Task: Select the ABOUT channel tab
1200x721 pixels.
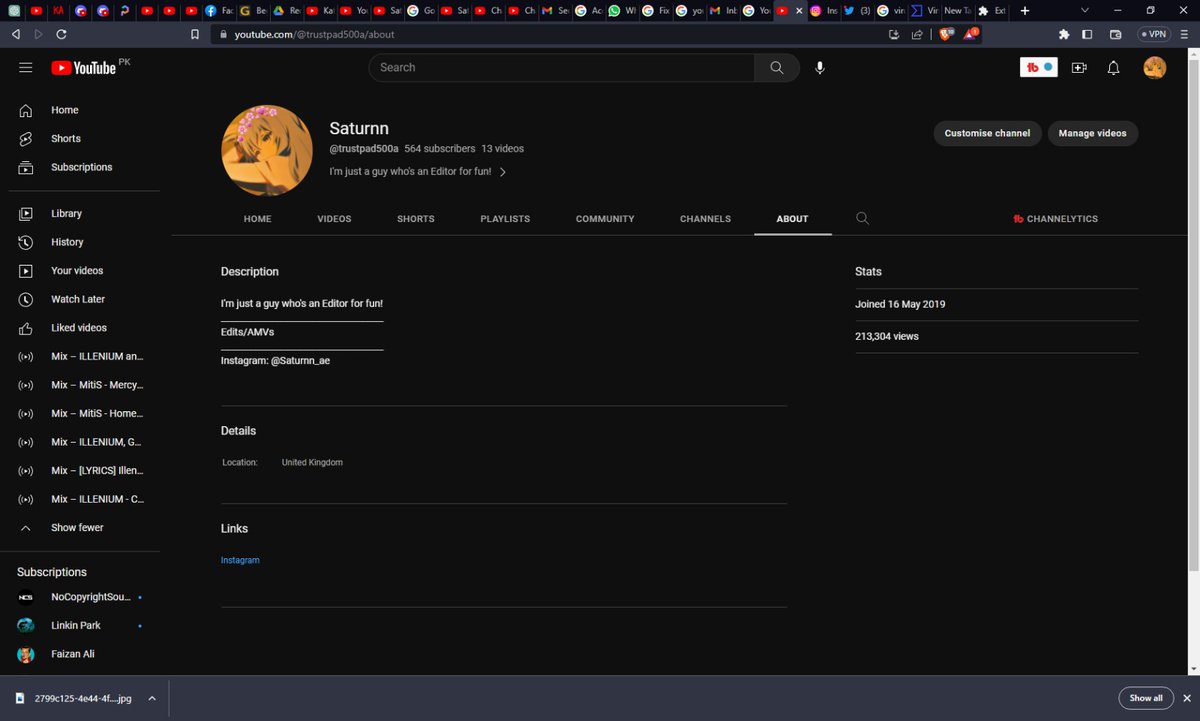Action: click(792, 219)
